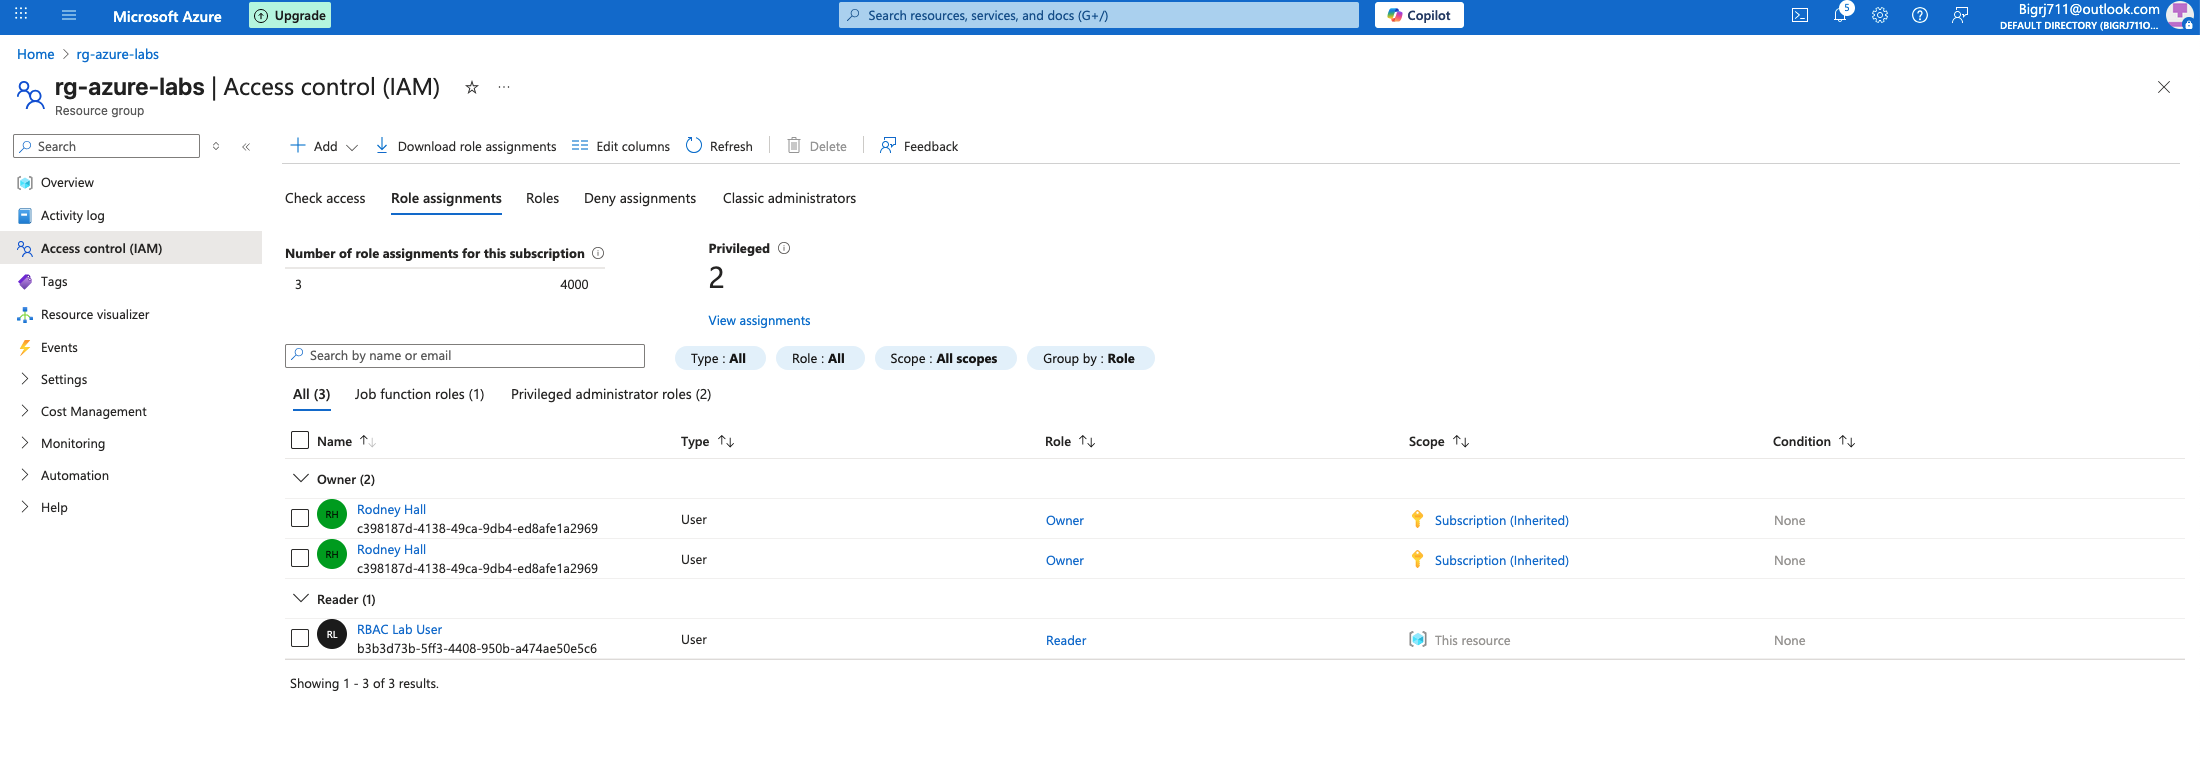Viewport: 2200px width, 758px height.
Task: Switch to the Deny assignments tab
Action: coord(640,198)
